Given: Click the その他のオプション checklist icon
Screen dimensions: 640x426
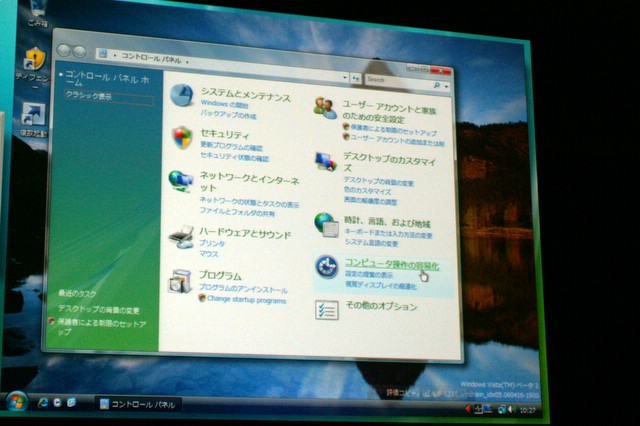Looking at the screenshot, I should pyautogui.click(x=327, y=310).
